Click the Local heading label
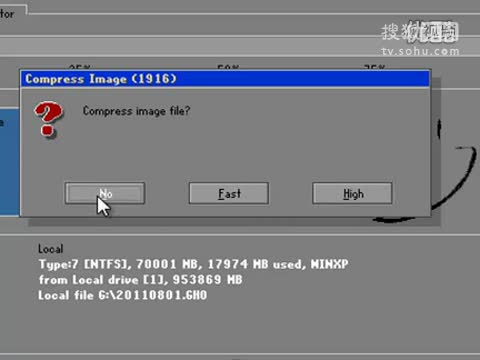Screen dimensions: 480x360 [x=50, y=249]
